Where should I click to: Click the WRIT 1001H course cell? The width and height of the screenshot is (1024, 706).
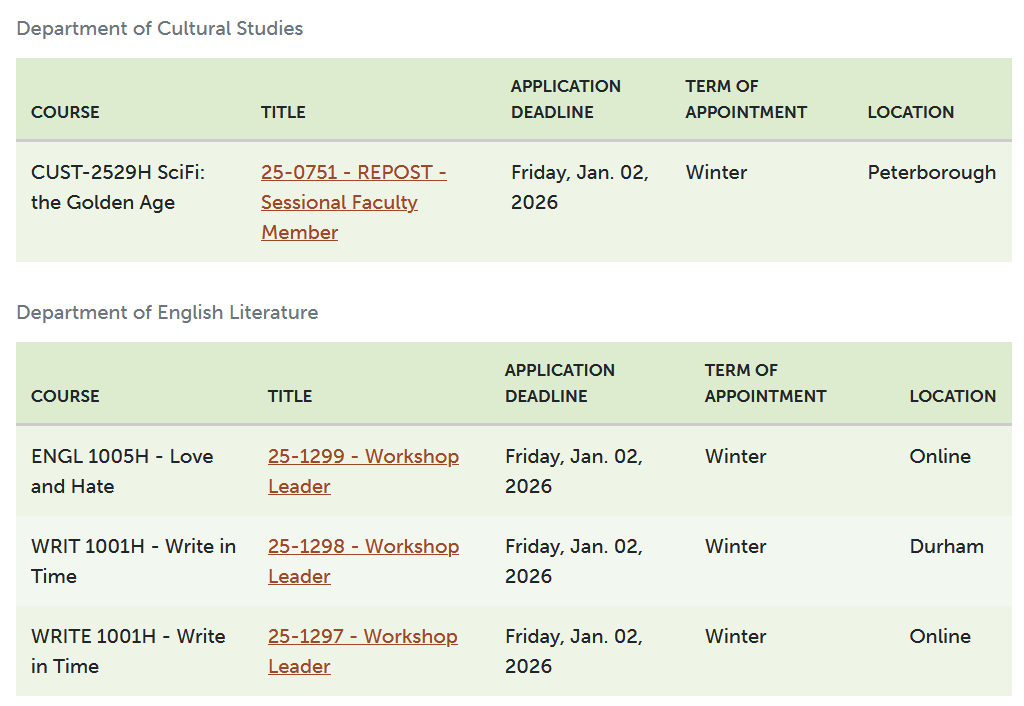tap(133, 561)
